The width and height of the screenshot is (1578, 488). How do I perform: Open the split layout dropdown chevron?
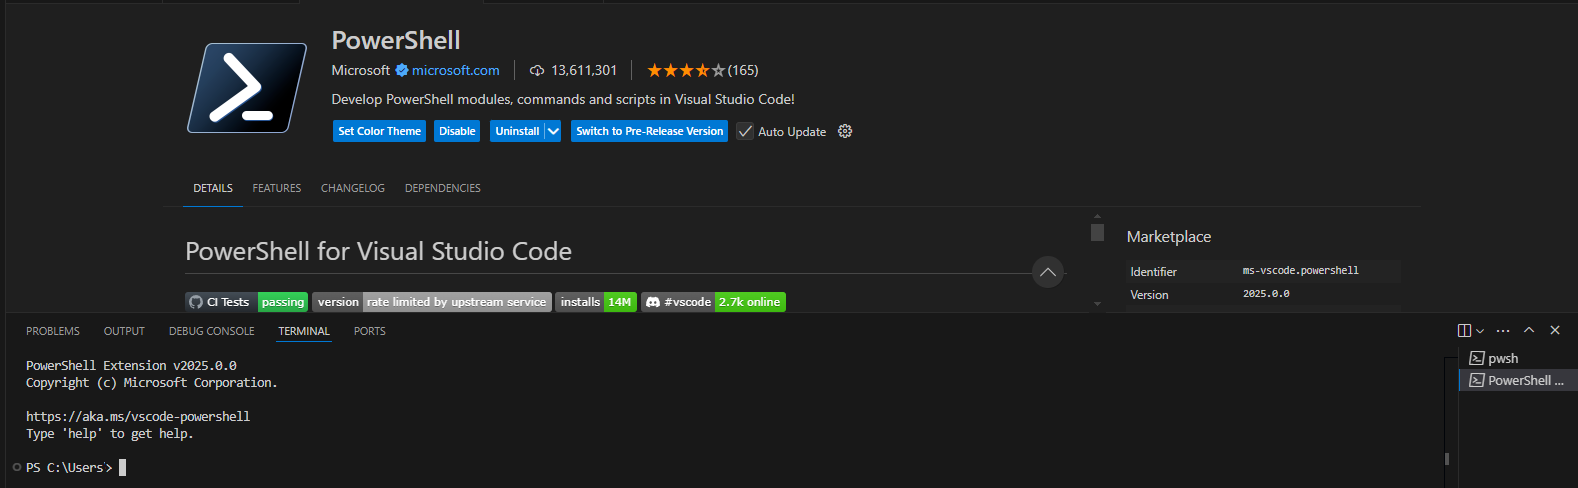(x=1480, y=331)
